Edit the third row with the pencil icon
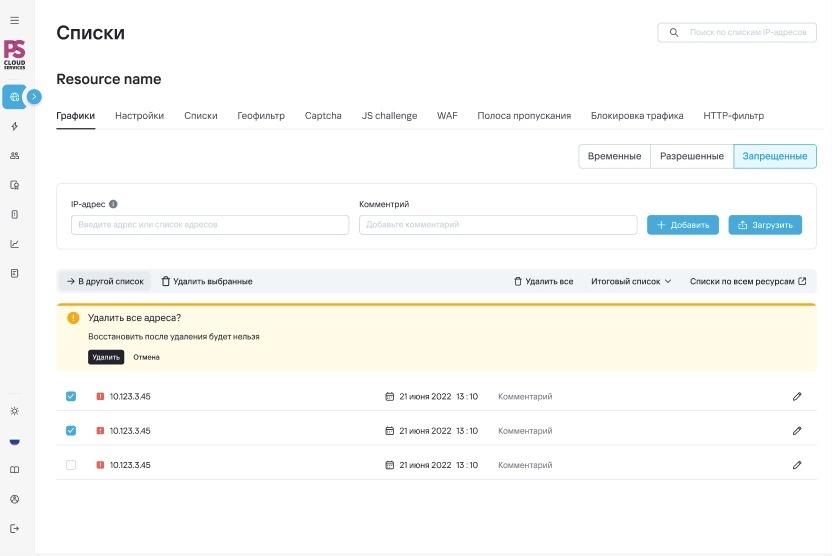Screen dimensions: 832x556 coord(797,465)
